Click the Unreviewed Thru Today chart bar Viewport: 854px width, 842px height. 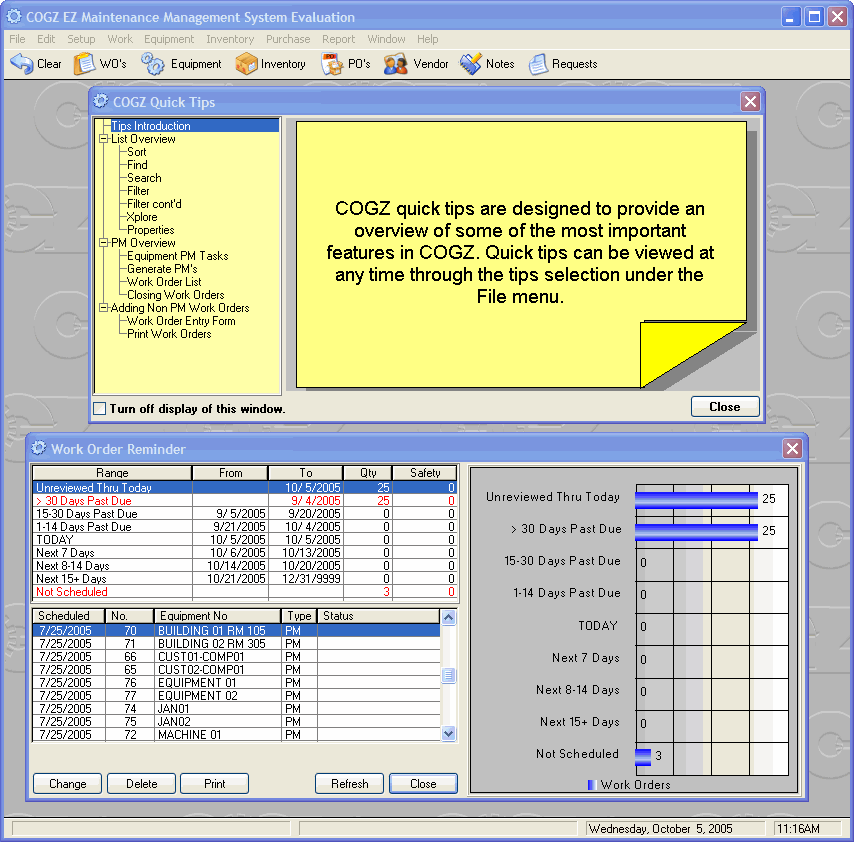click(697, 500)
